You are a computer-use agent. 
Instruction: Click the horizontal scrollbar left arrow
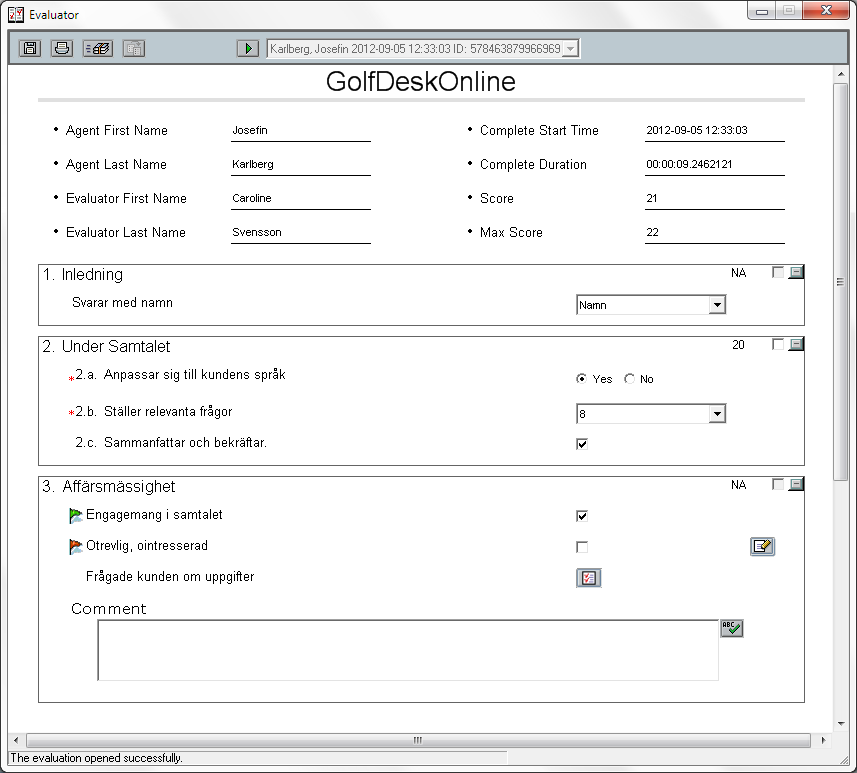pos(16,740)
